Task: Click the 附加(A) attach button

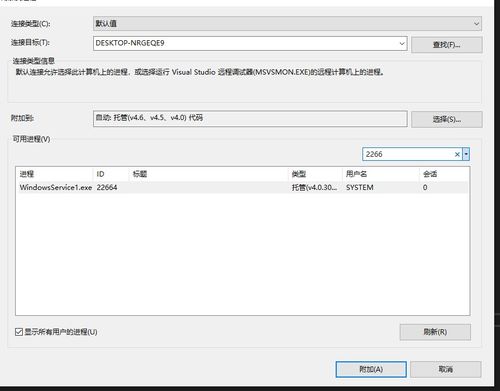Action: tap(371, 369)
